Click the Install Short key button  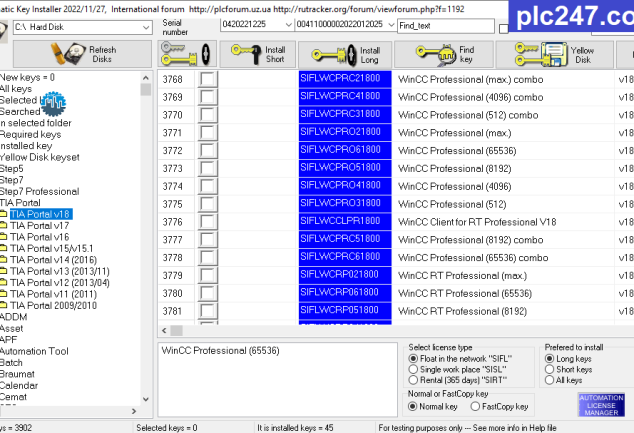[258, 54]
